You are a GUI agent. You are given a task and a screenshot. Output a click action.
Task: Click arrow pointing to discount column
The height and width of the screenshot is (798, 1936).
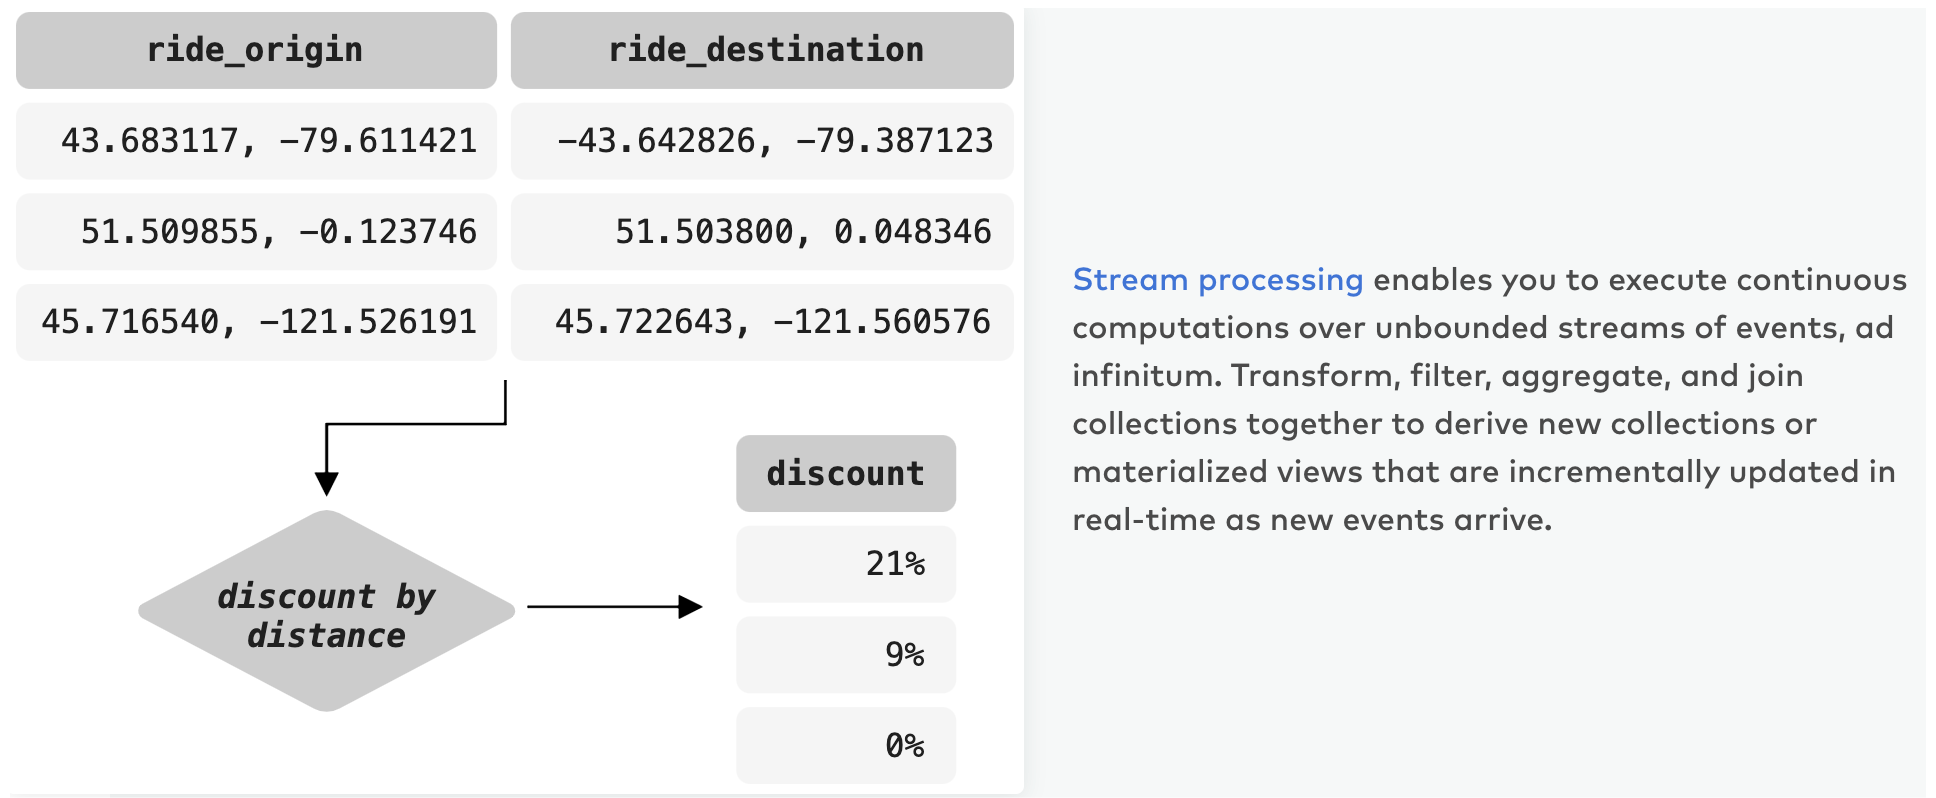(x=615, y=606)
